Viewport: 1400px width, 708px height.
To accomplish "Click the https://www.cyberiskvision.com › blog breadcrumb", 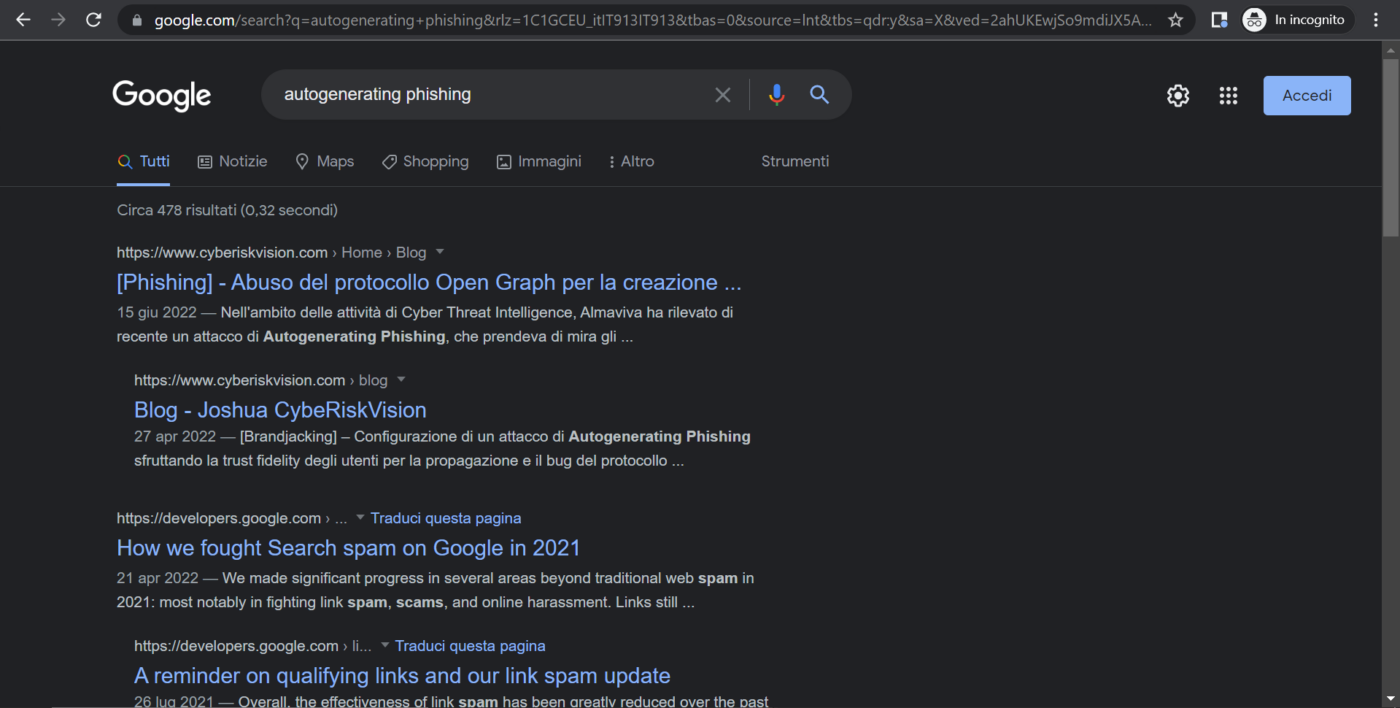I will click(261, 380).
